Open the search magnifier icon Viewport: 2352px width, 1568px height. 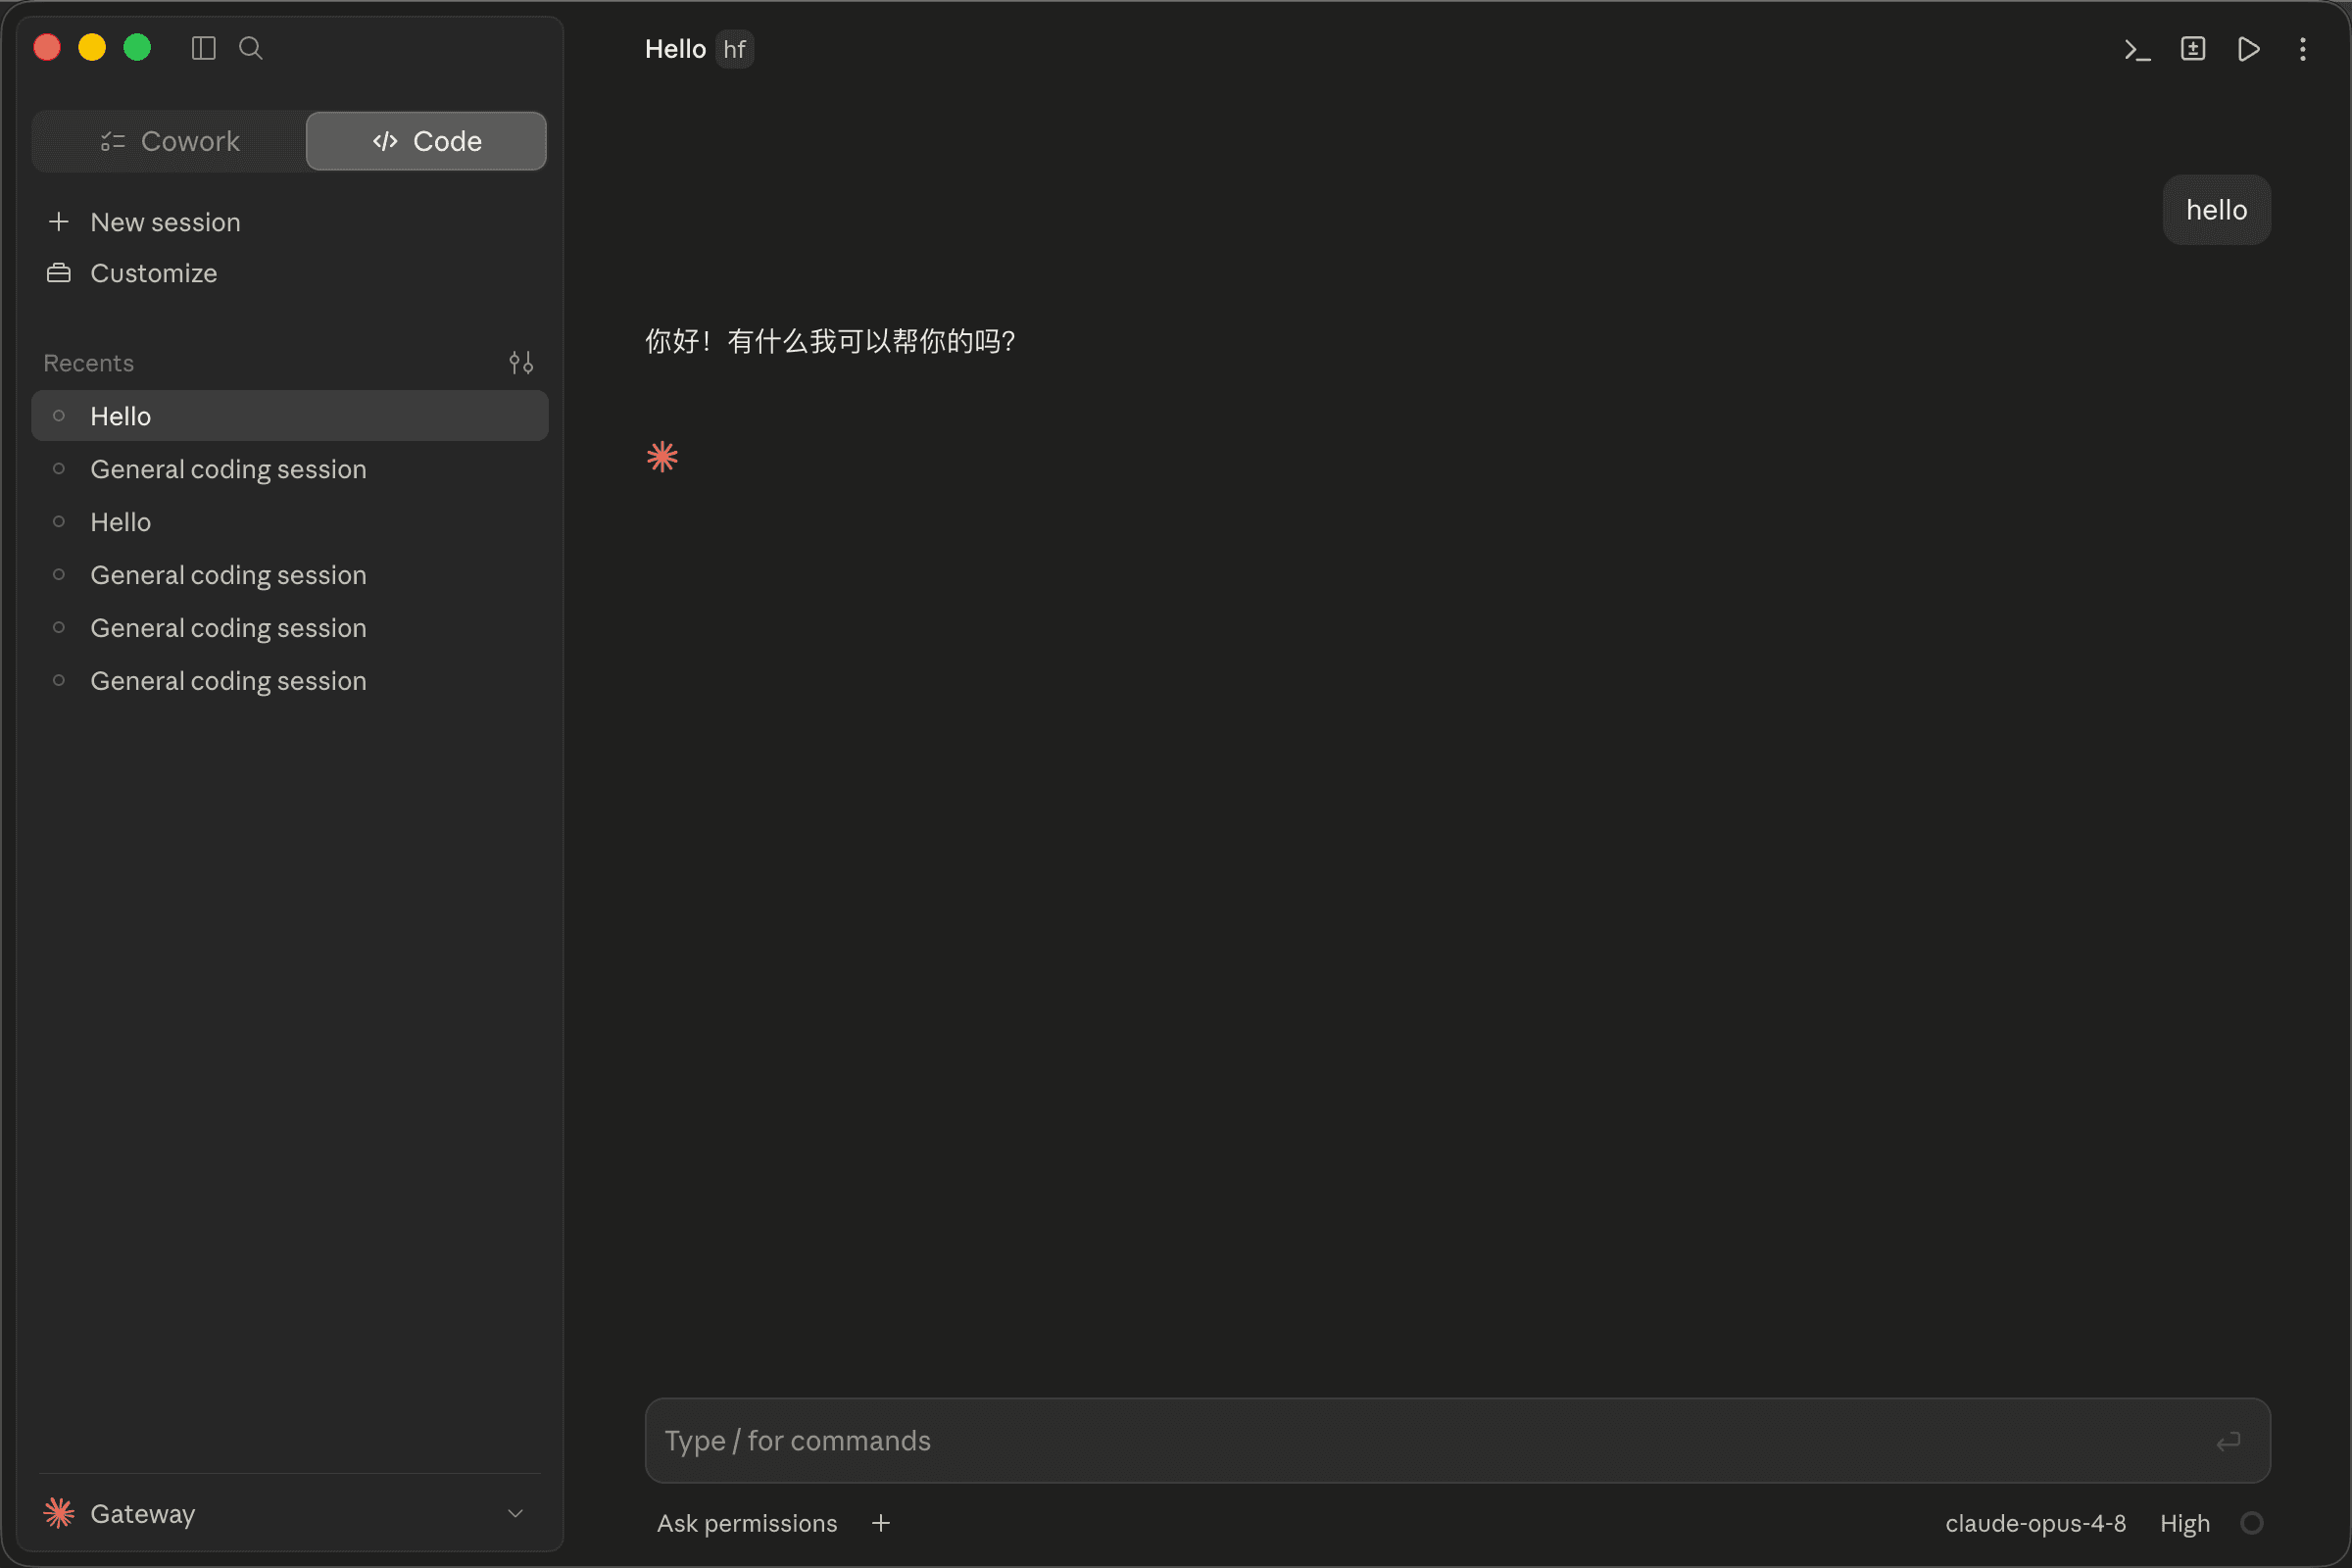(251, 48)
